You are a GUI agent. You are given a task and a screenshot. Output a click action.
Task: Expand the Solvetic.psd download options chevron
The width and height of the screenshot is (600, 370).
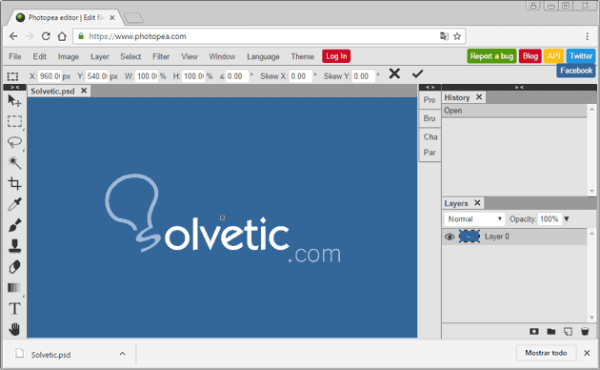tap(122, 354)
